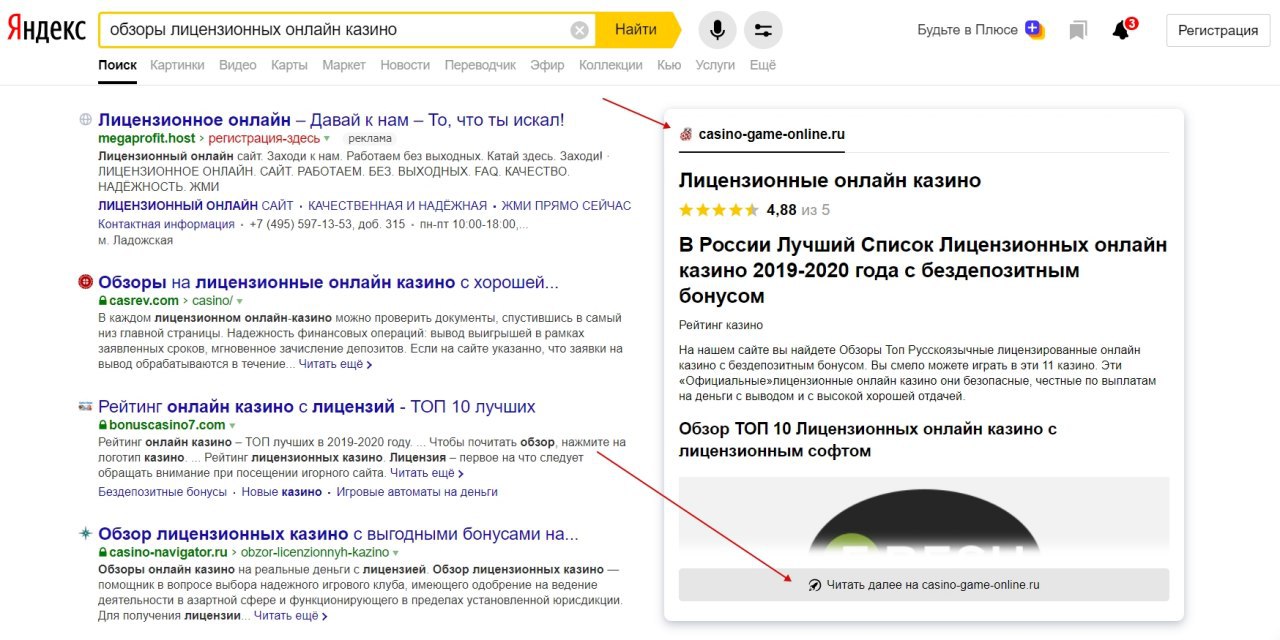Click the bonuscasino7.com favicon
Viewport: 1280px width, 640px height.
coord(86,407)
